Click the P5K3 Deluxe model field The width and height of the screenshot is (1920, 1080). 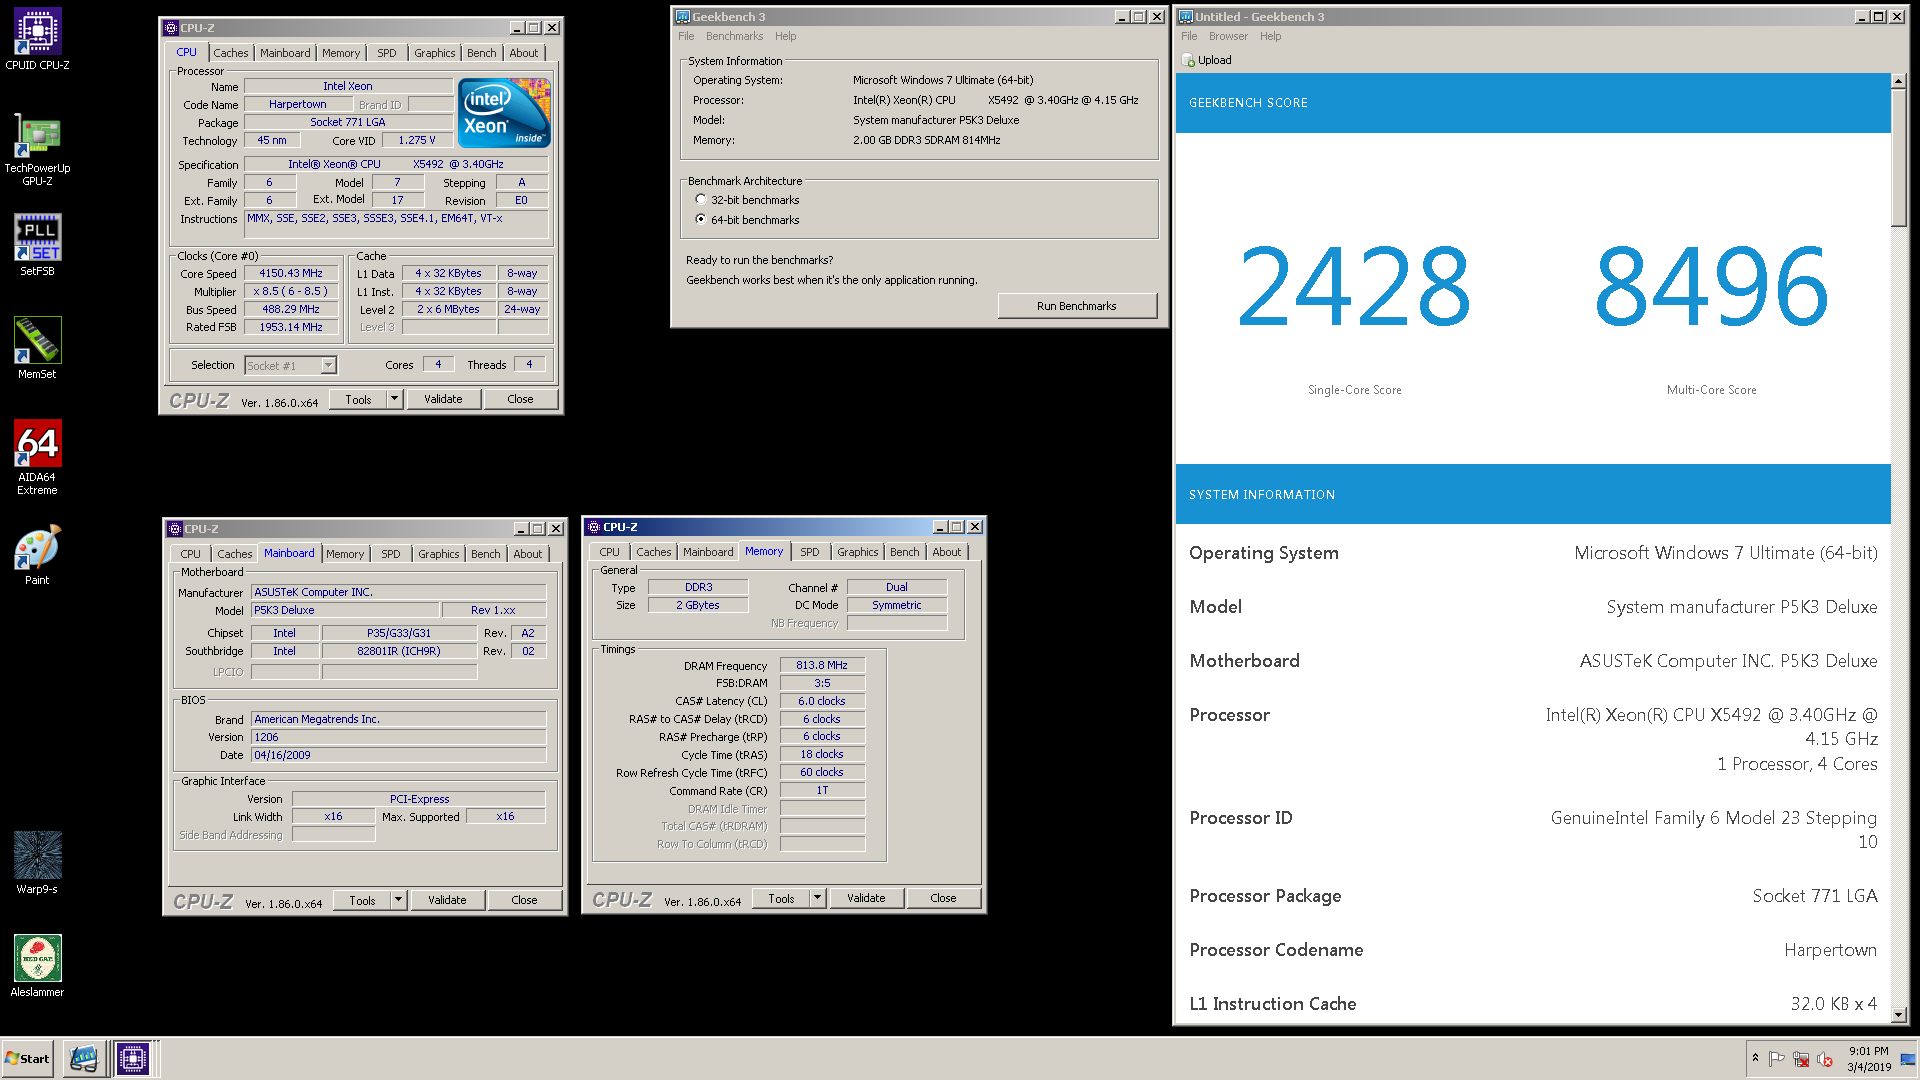pyautogui.click(x=345, y=610)
